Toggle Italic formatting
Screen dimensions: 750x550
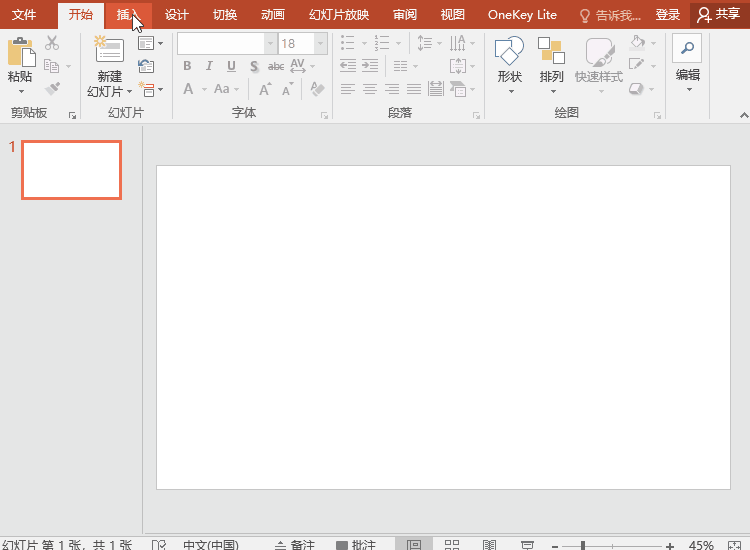point(209,66)
